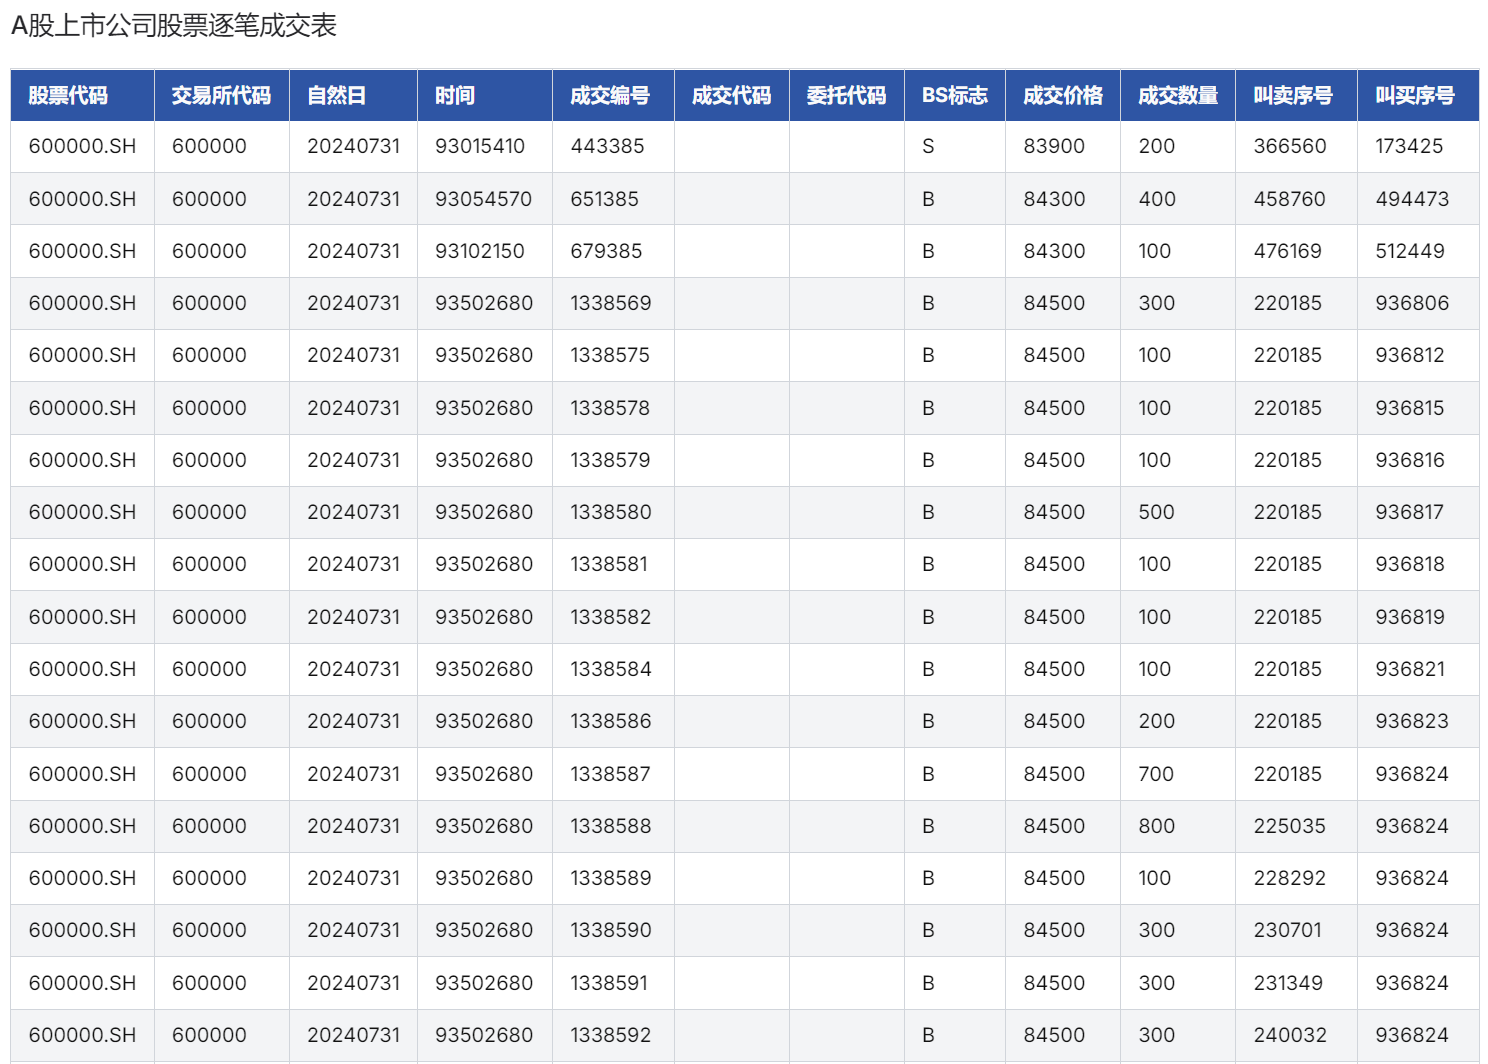Click buy order number 936819
The width and height of the screenshot is (1488, 1064).
[1410, 617]
